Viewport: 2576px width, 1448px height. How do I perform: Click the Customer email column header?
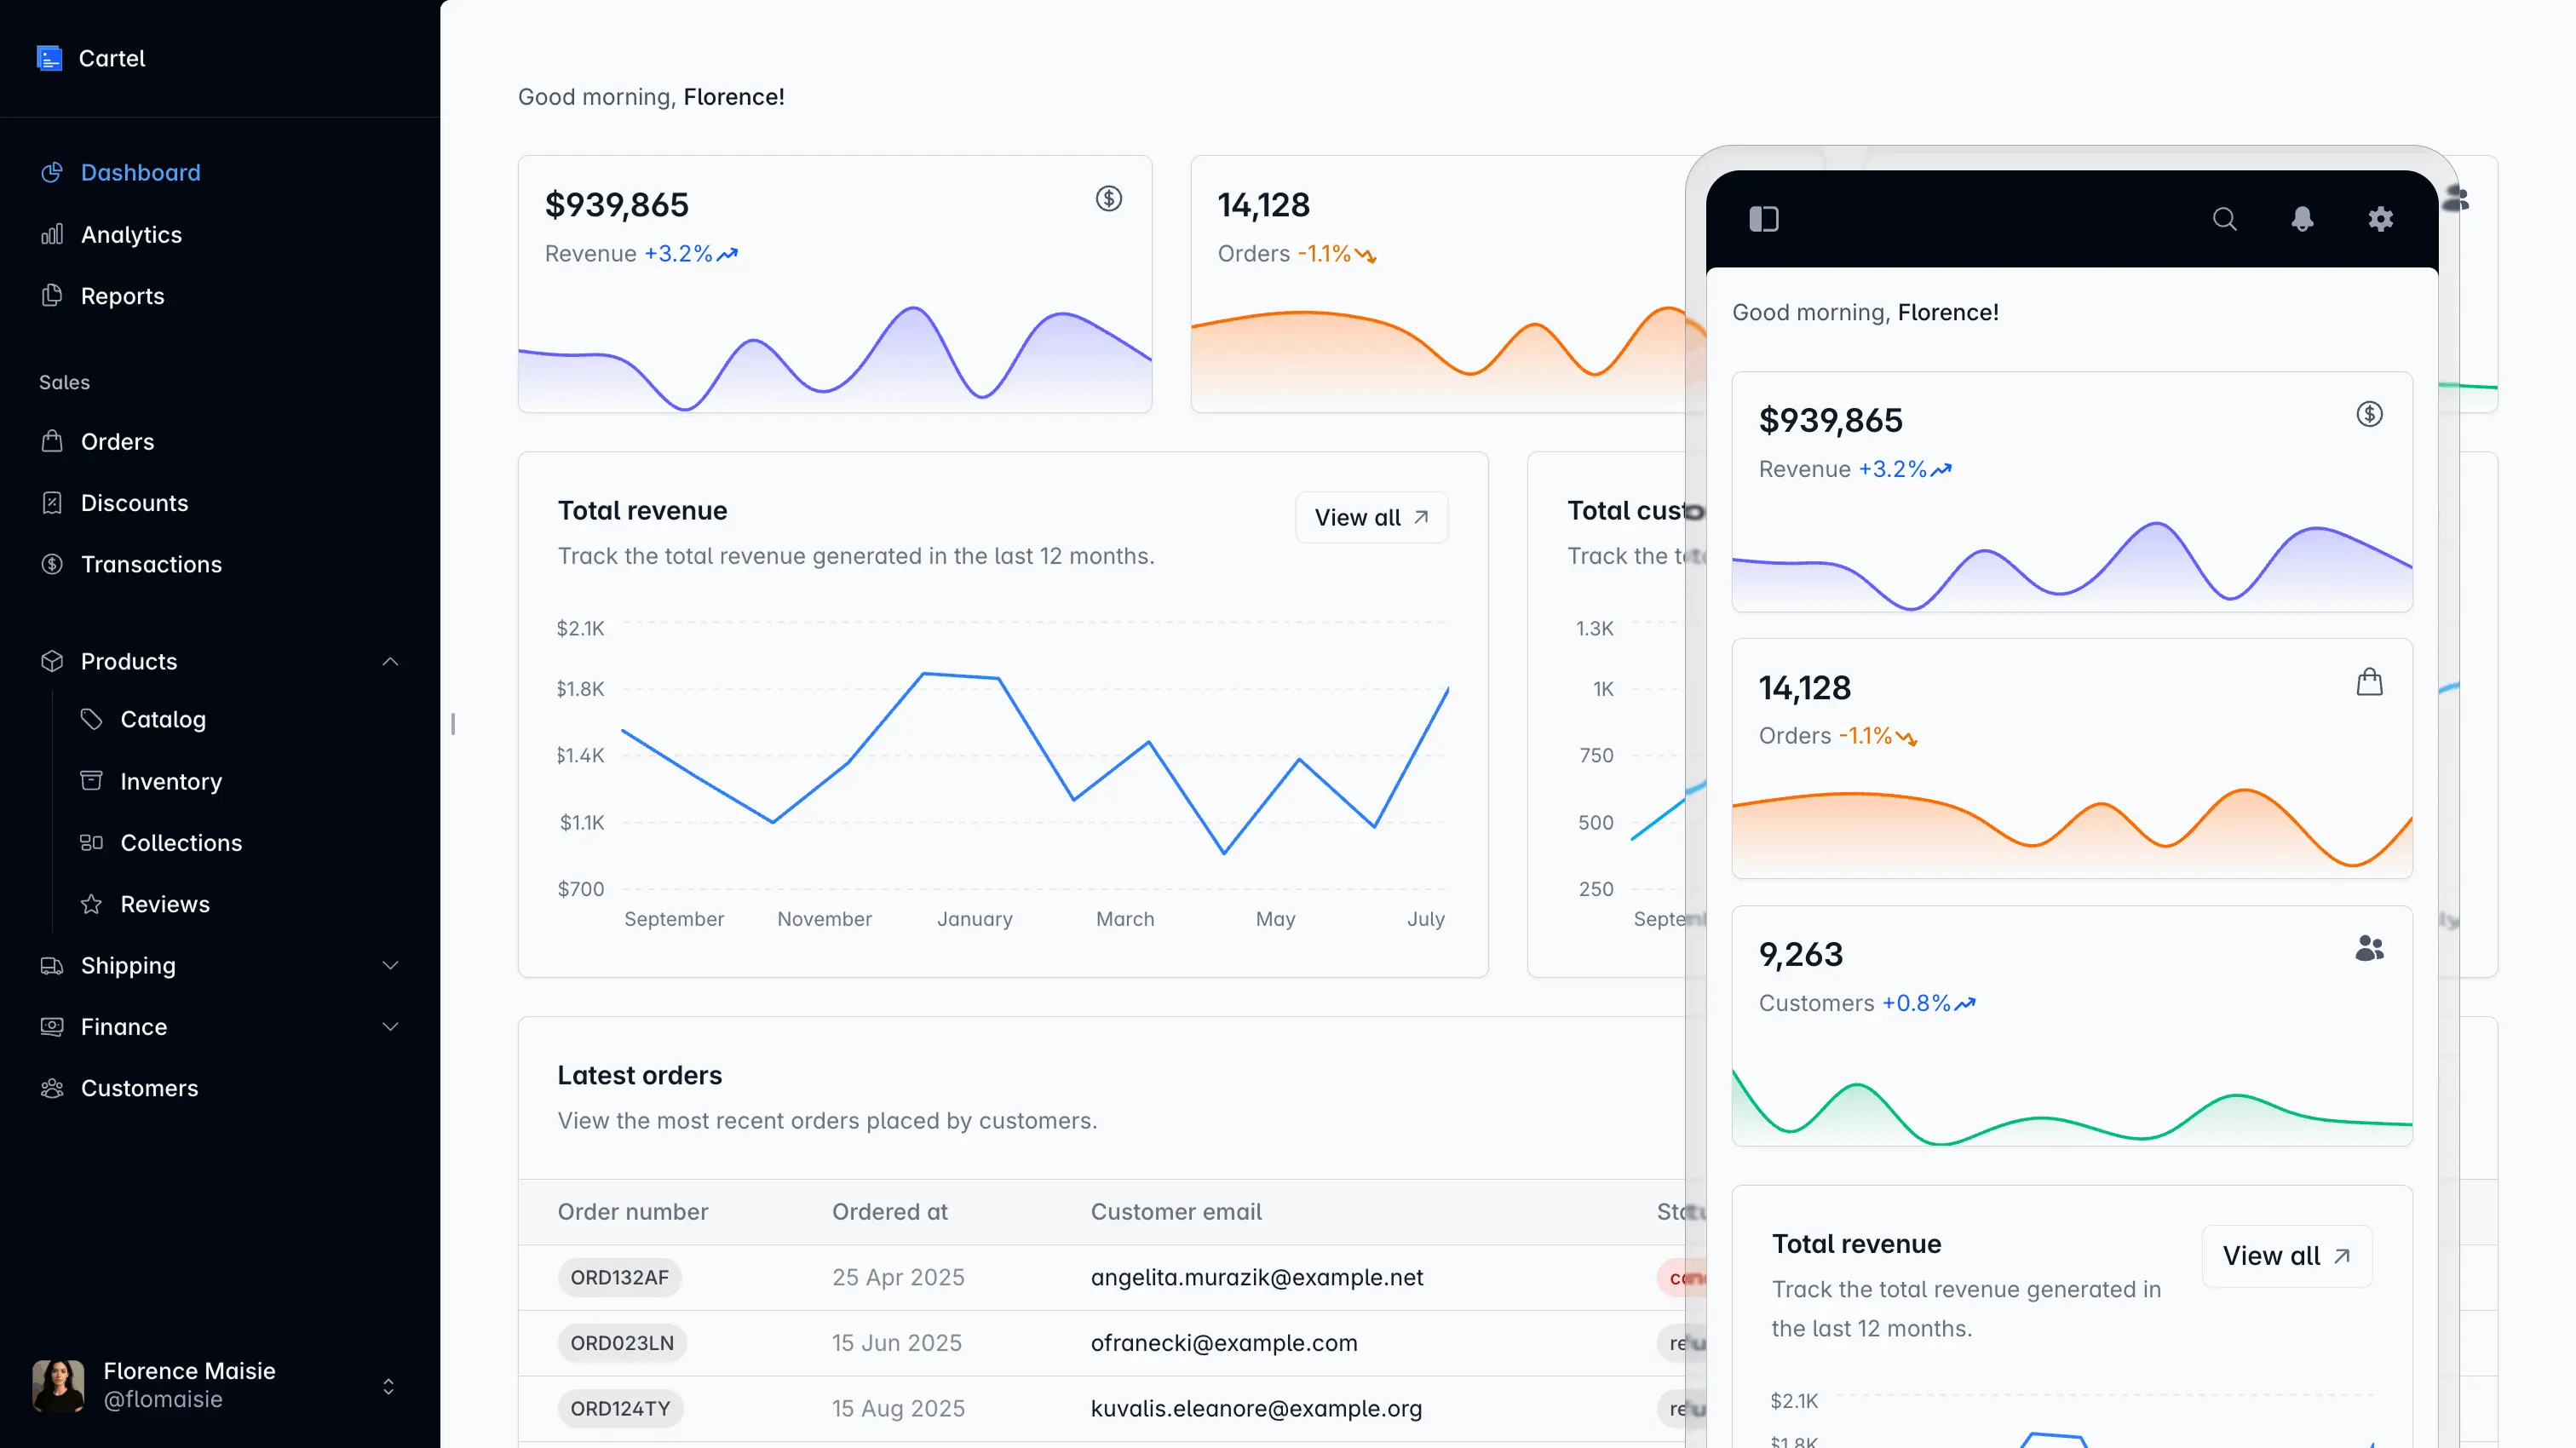(1176, 1212)
